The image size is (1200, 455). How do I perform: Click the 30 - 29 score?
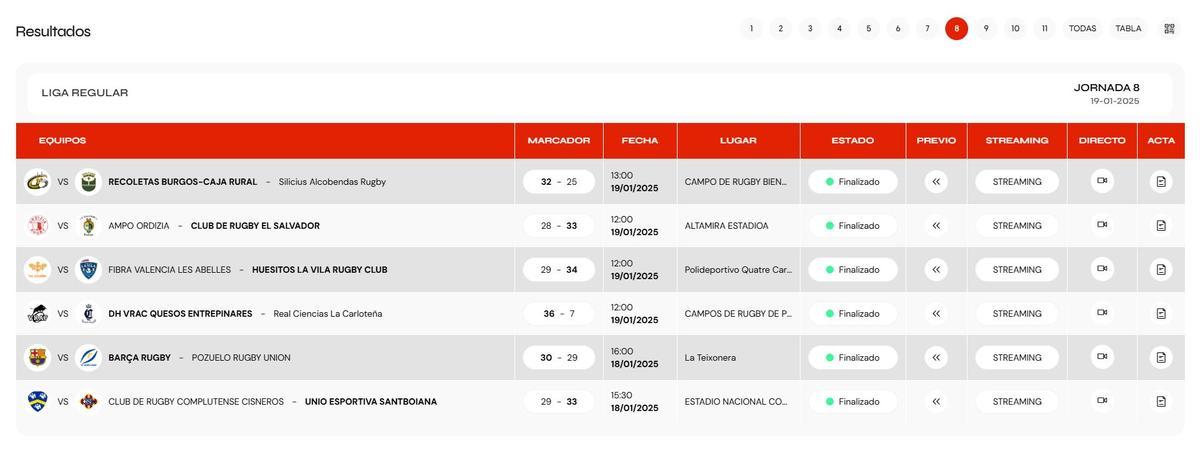tap(559, 358)
